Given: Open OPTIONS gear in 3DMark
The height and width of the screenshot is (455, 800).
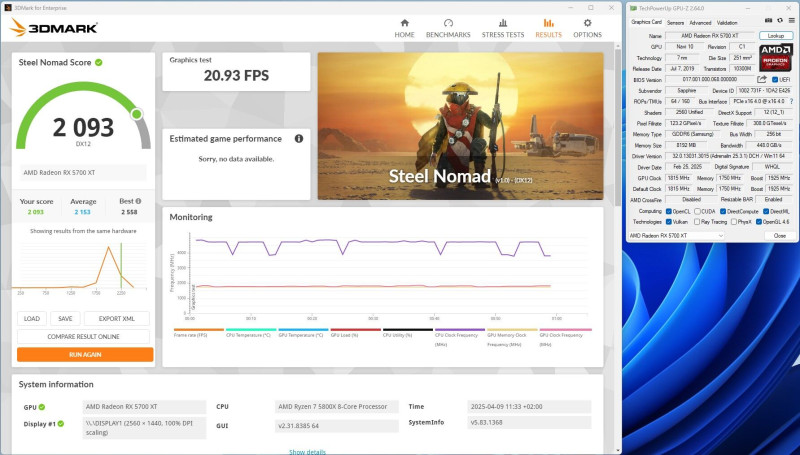Looking at the screenshot, I should 587,29.
